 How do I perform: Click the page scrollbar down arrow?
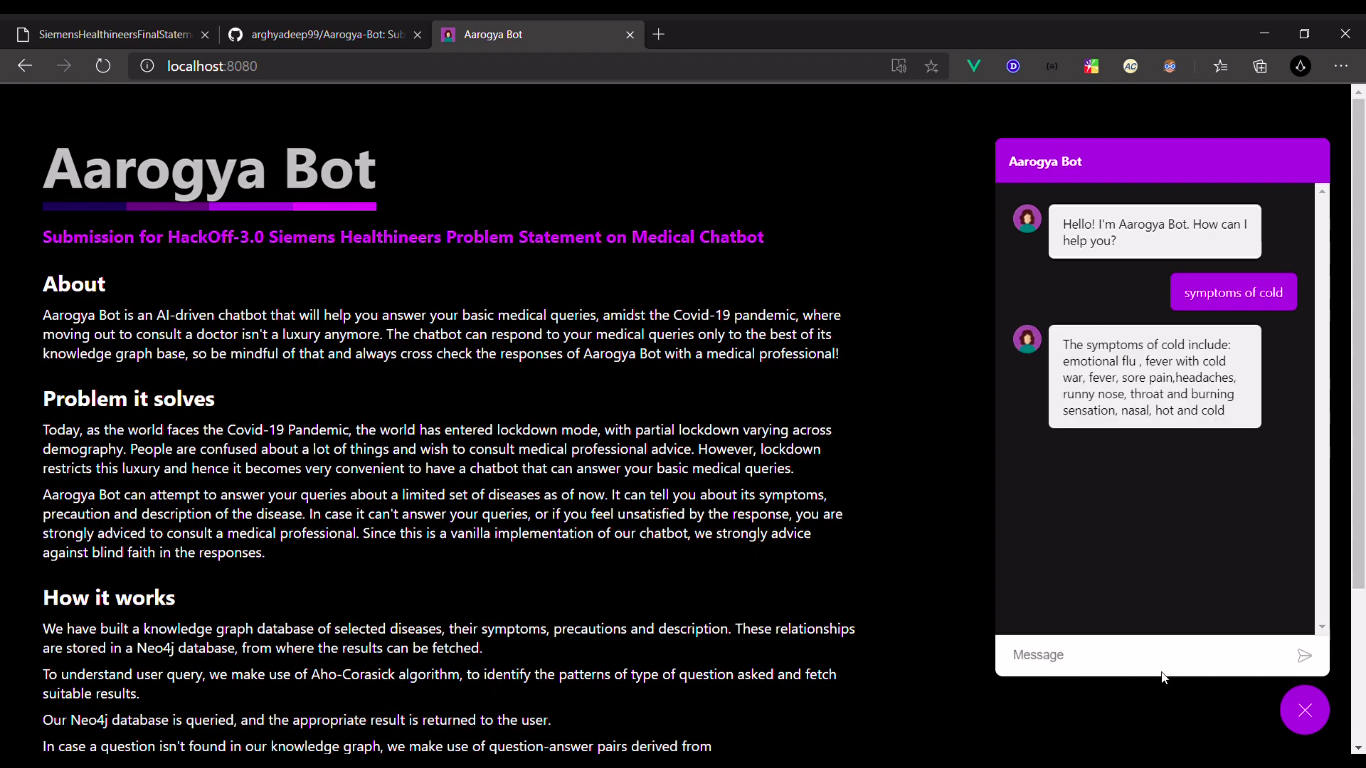pyautogui.click(x=1358, y=747)
